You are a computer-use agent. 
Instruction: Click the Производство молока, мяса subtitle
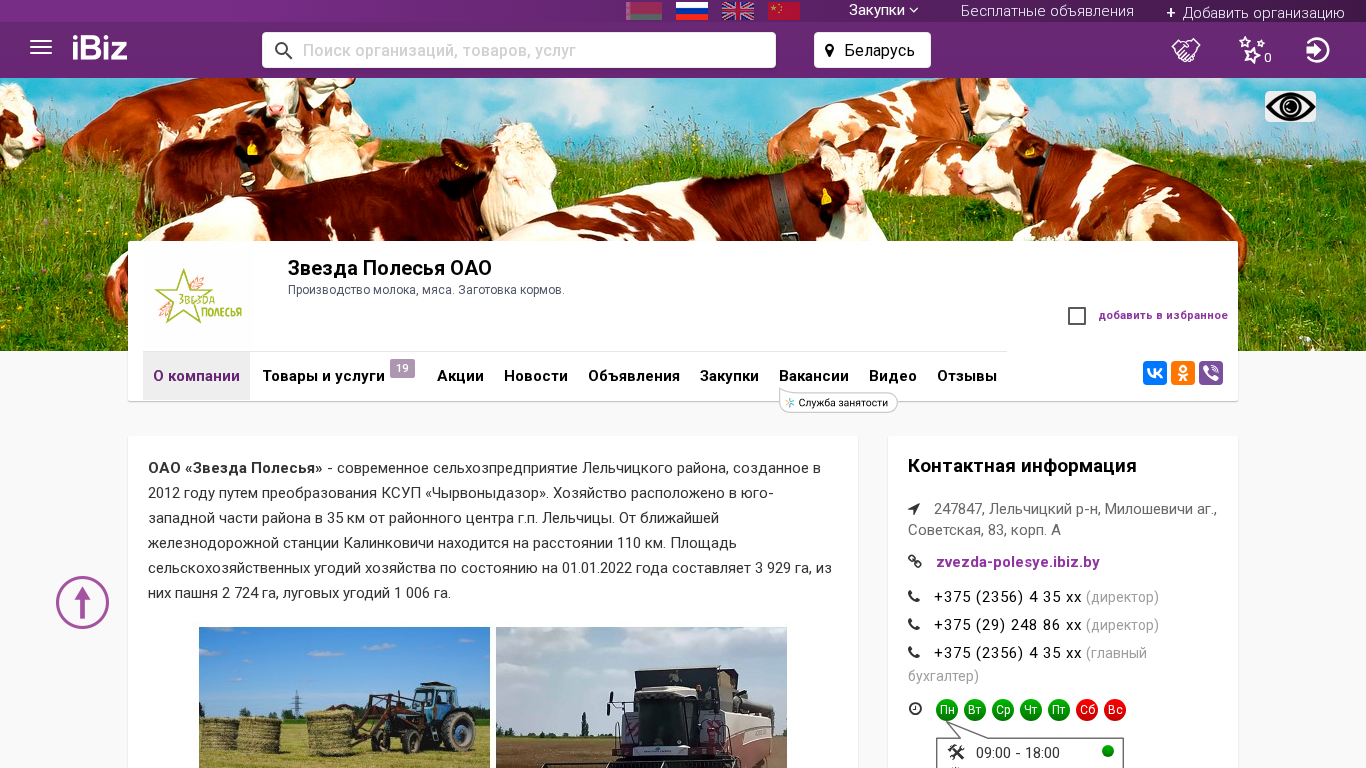pos(426,290)
